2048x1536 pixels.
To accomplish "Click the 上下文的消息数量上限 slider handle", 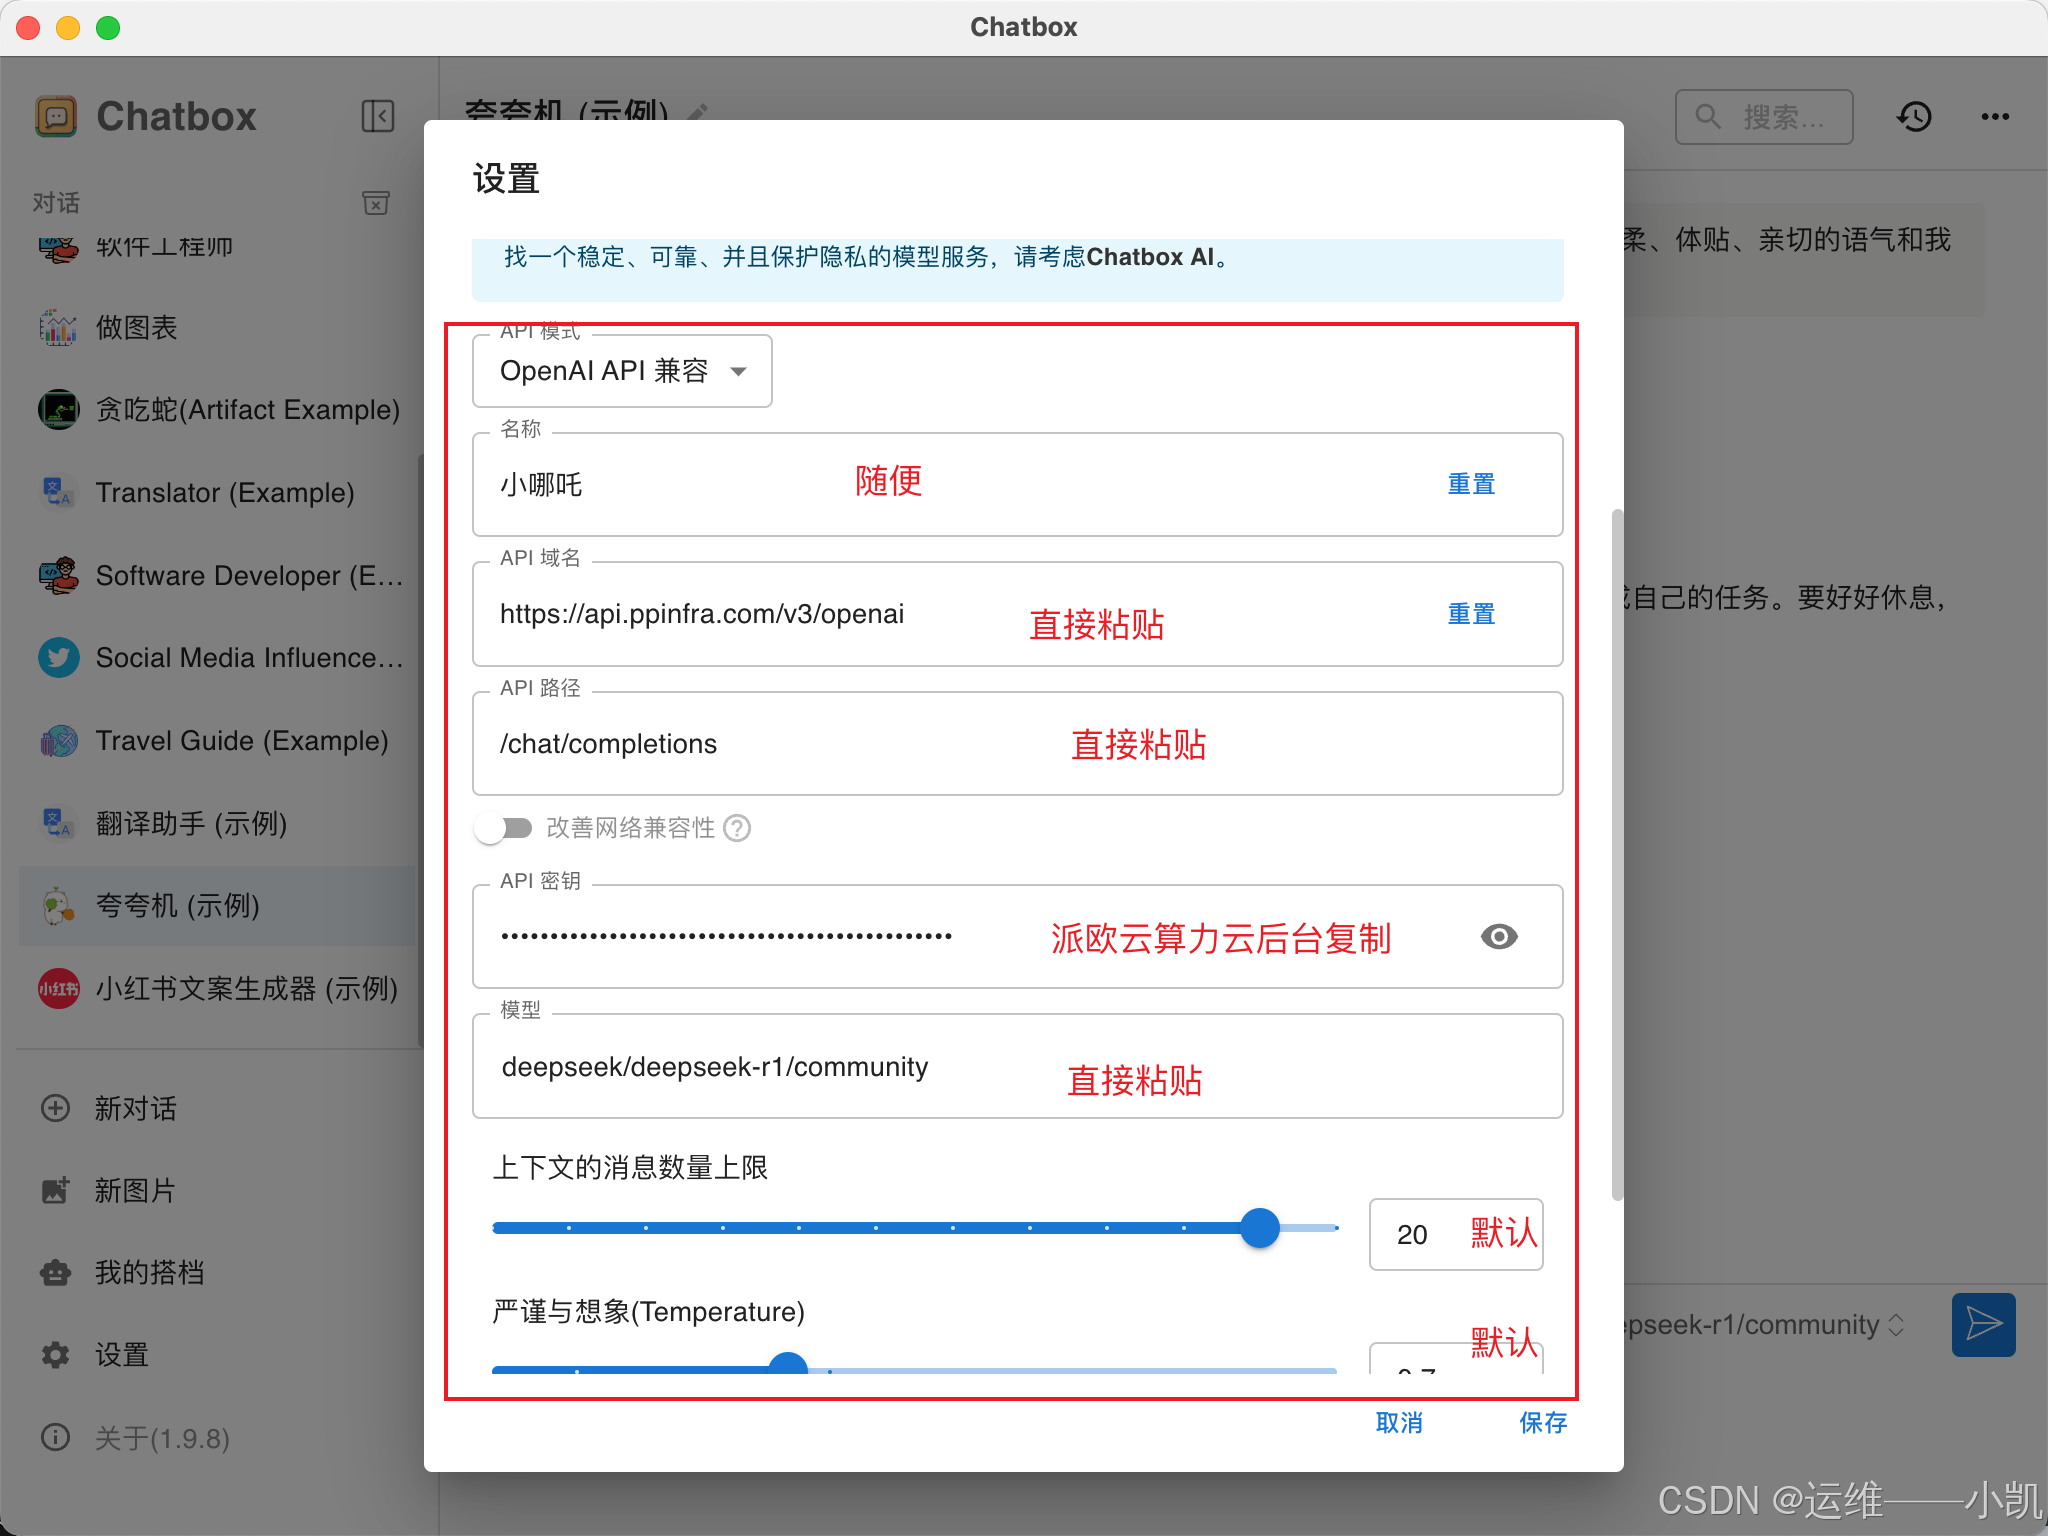I will coord(1260,1228).
